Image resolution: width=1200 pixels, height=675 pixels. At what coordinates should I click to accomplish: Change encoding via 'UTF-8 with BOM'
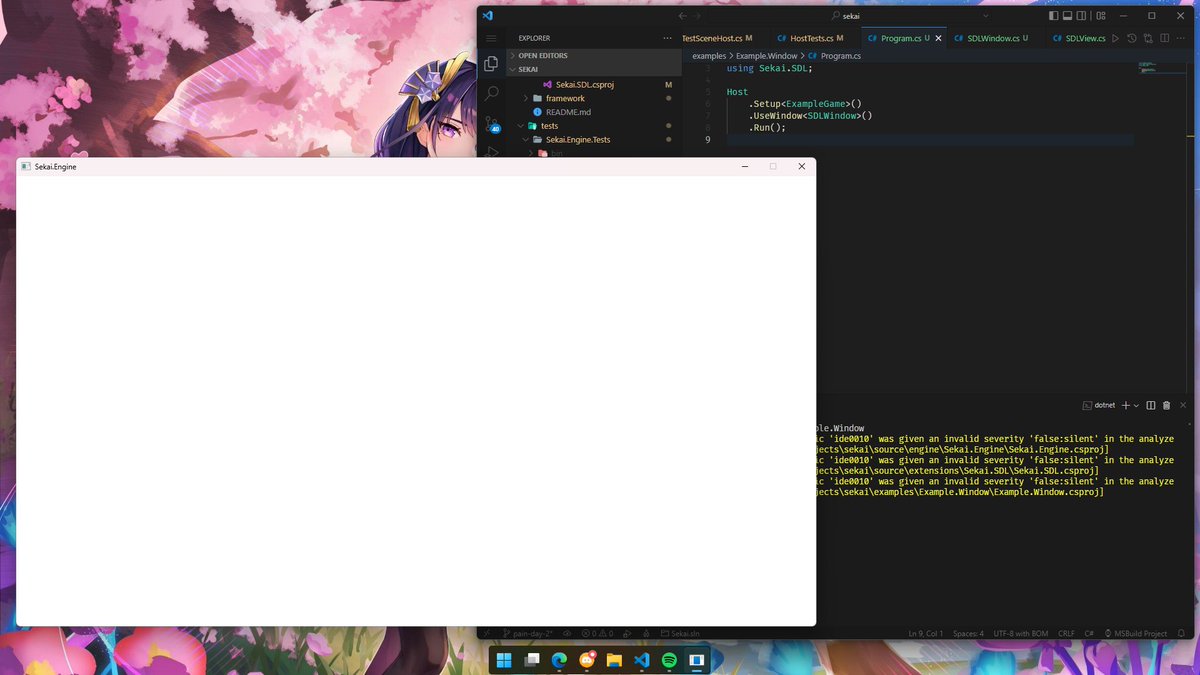[1021, 634]
